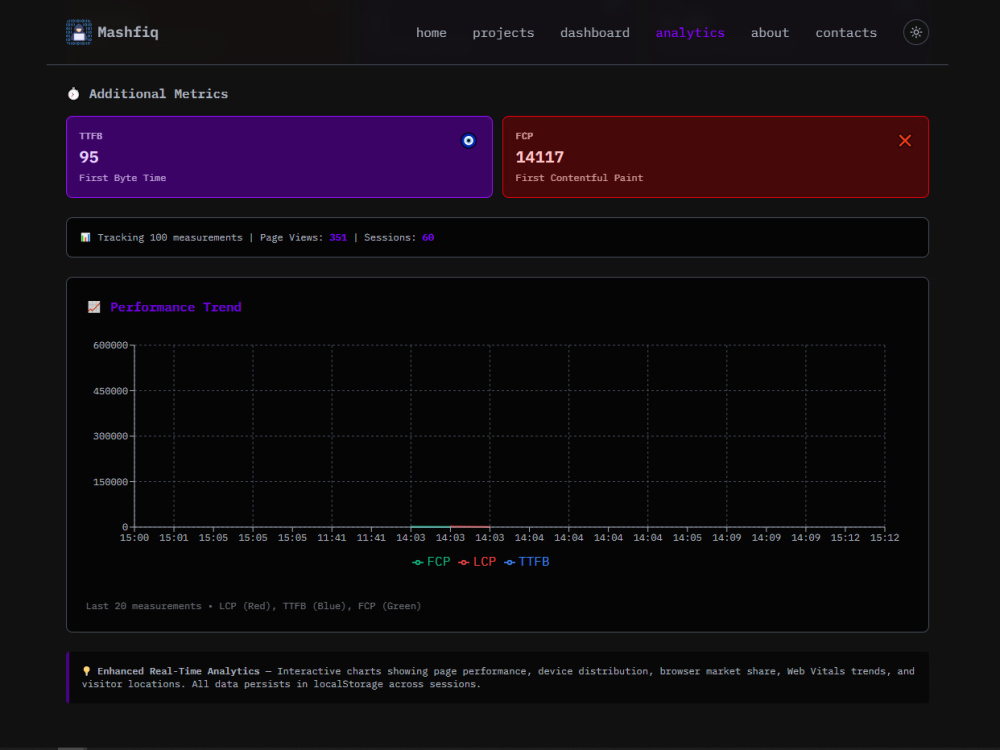Click the red LCP line segment on chart
The height and width of the screenshot is (750, 1000).
click(470, 527)
